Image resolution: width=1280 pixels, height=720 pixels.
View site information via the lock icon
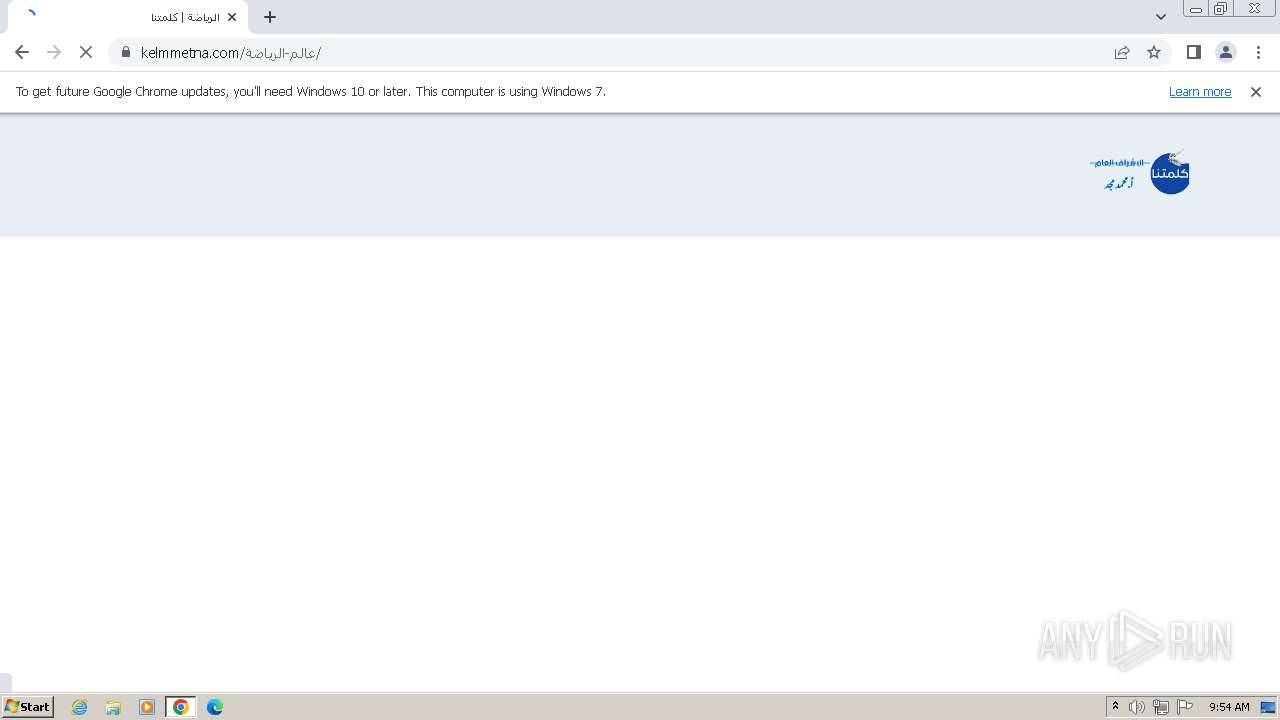(126, 52)
